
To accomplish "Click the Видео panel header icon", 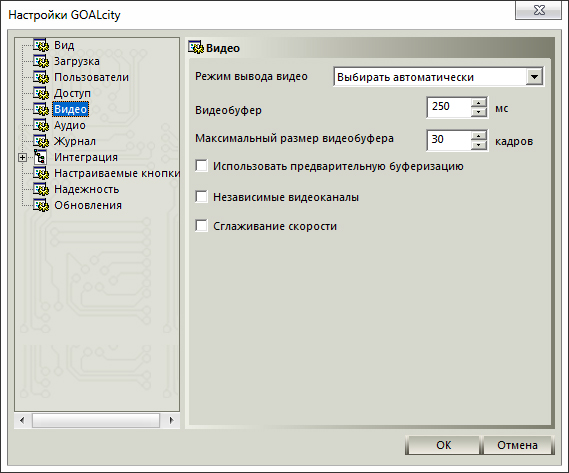I will point(196,48).
